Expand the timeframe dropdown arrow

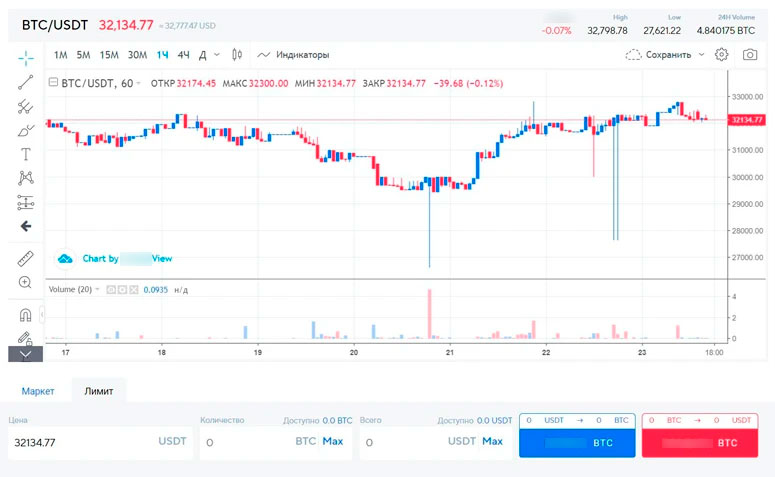[216, 55]
